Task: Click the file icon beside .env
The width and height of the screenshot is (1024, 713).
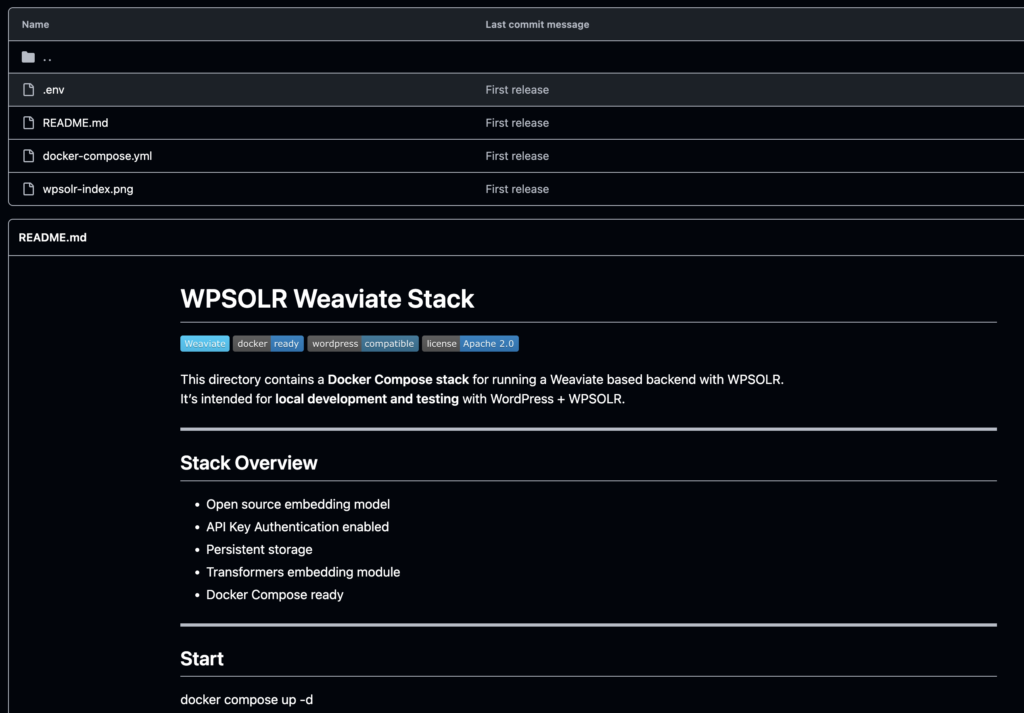Action: [28, 89]
